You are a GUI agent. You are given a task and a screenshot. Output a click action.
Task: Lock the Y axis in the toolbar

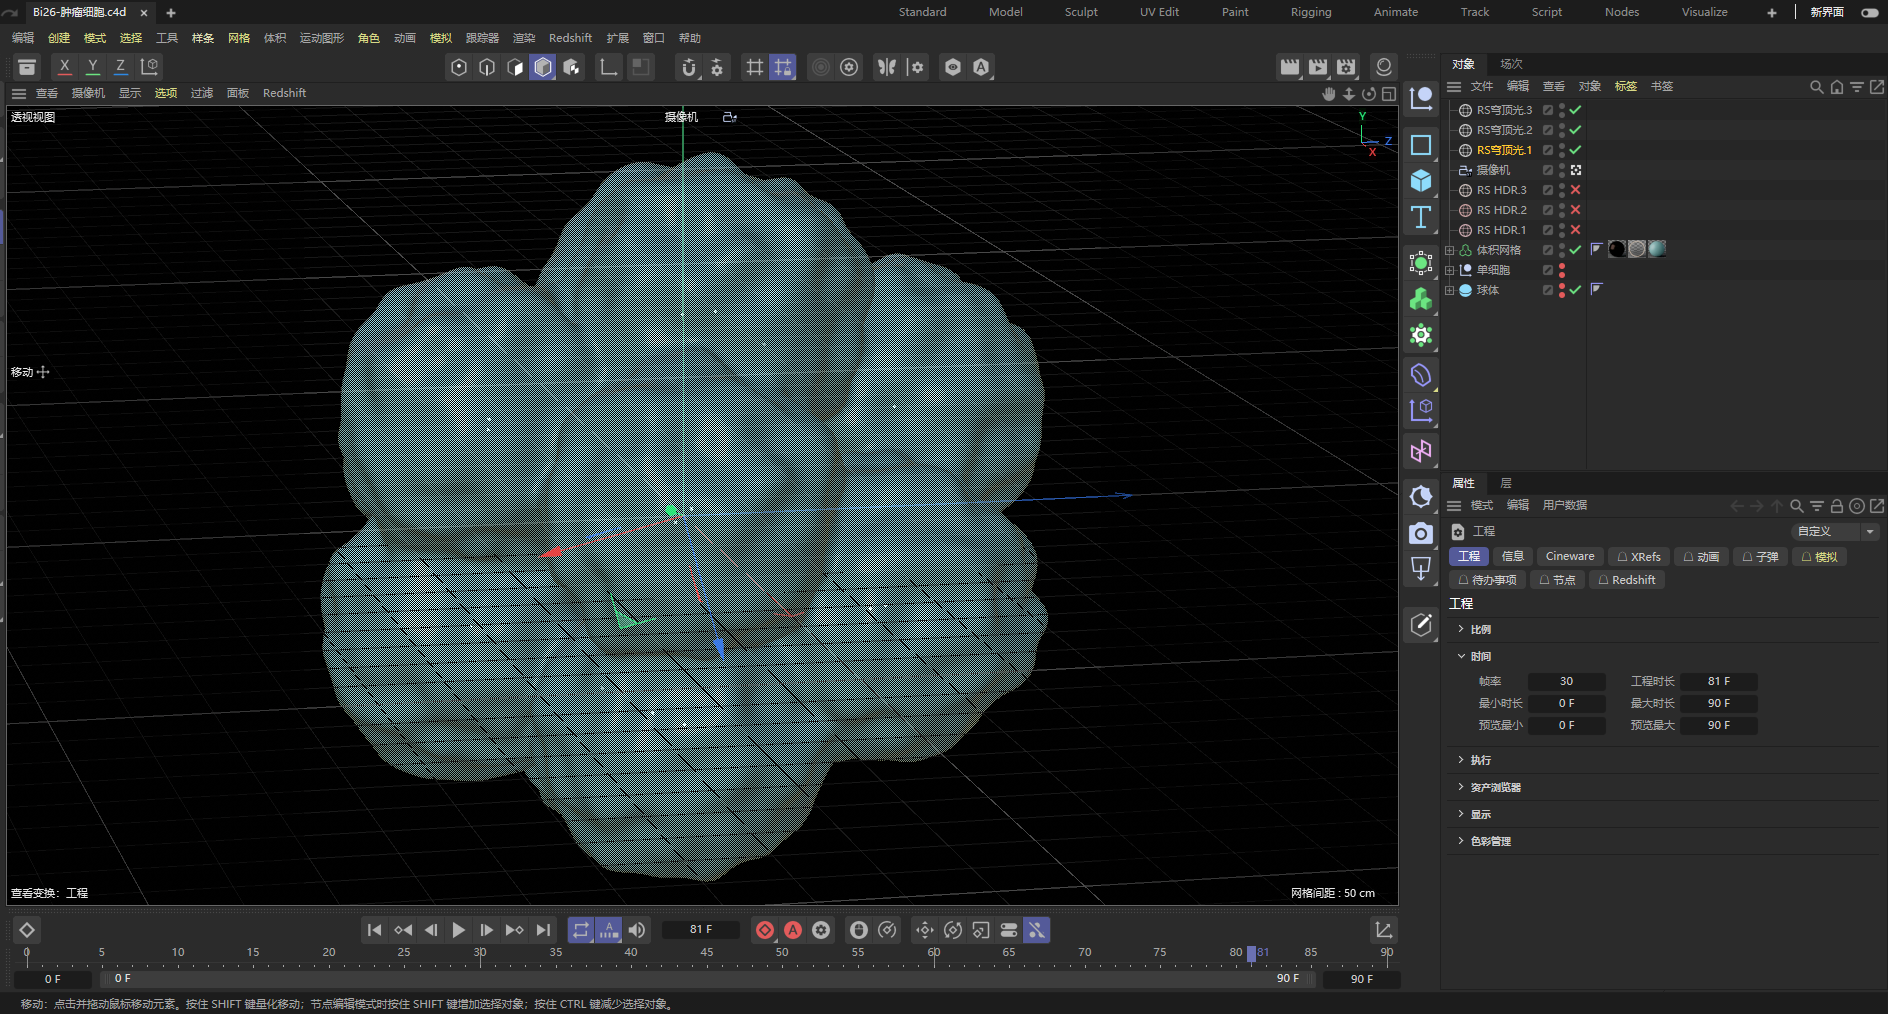(x=92, y=67)
